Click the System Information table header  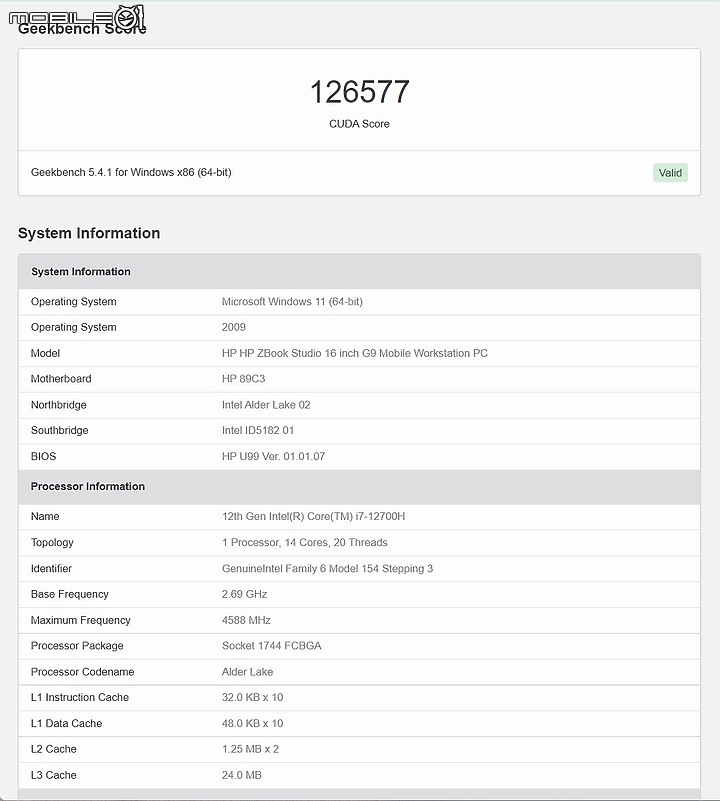pyautogui.click(x=359, y=271)
